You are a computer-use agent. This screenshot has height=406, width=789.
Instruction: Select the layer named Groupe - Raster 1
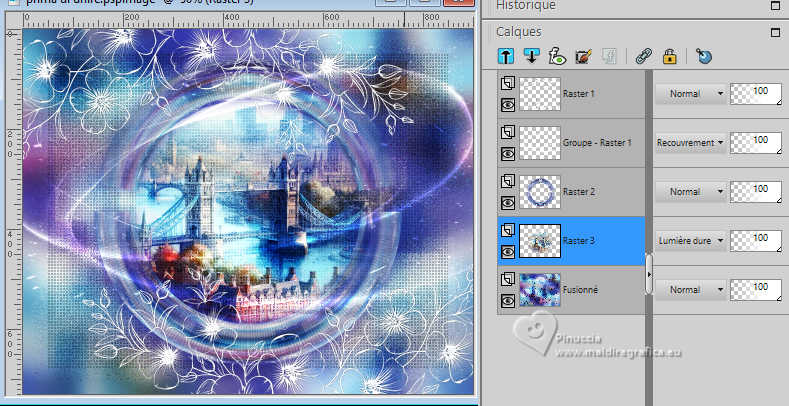pyautogui.click(x=597, y=143)
